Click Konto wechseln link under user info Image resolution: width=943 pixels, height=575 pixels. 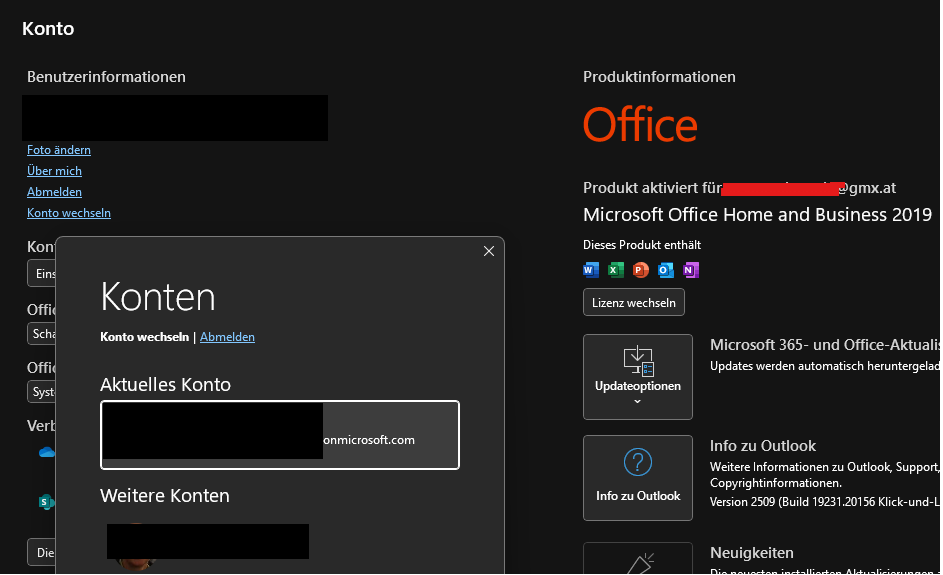tap(69, 213)
